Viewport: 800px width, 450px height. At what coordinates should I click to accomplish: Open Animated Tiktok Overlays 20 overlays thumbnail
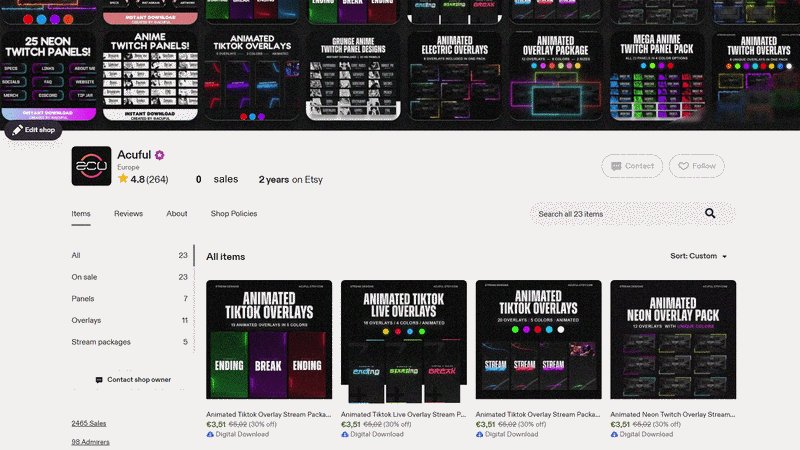pos(538,339)
